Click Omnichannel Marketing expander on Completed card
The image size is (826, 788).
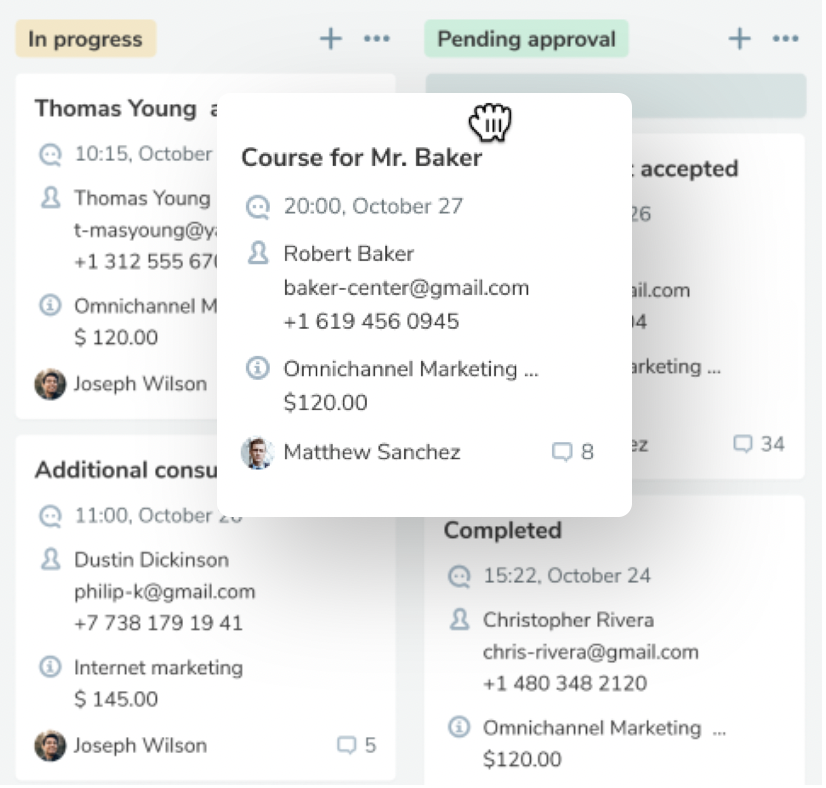pyautogui.click(x=719, y=728)
